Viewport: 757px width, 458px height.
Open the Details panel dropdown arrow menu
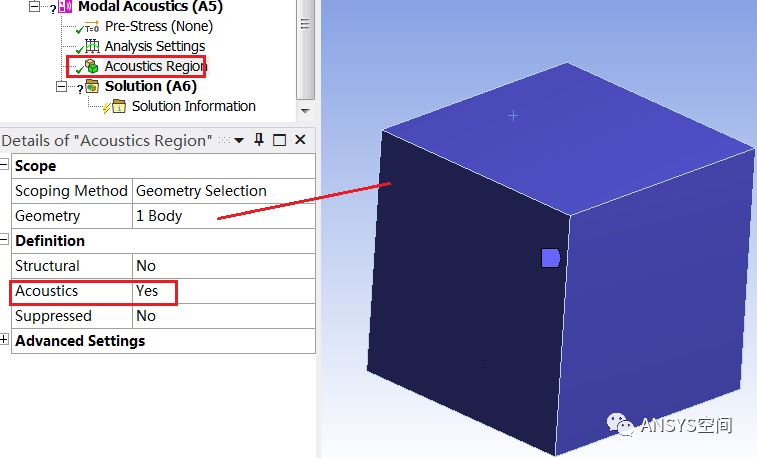click(239, 140)
